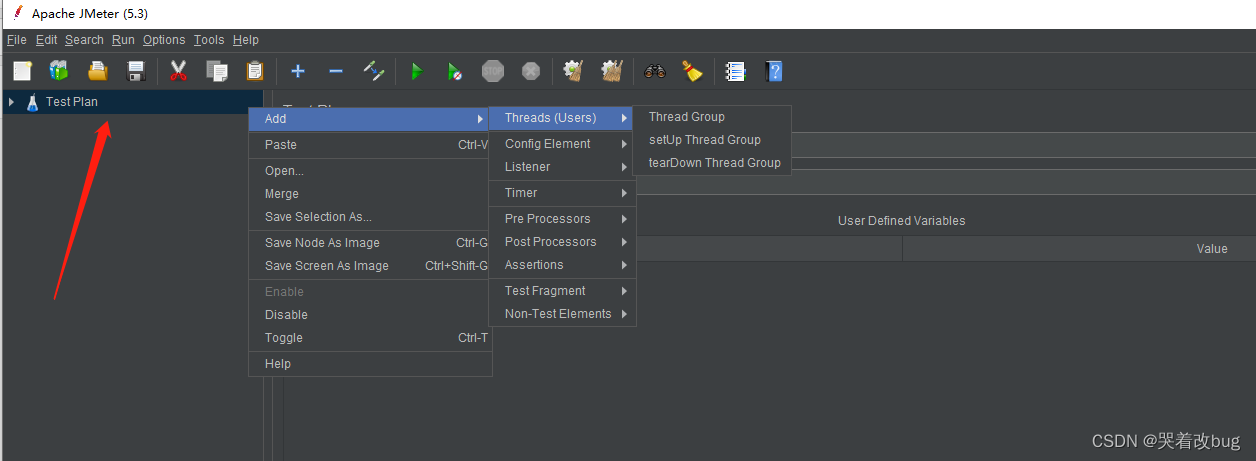Click the Expand All plus icon
This screenshot has height=461, width=1256.
pos(298,71)
